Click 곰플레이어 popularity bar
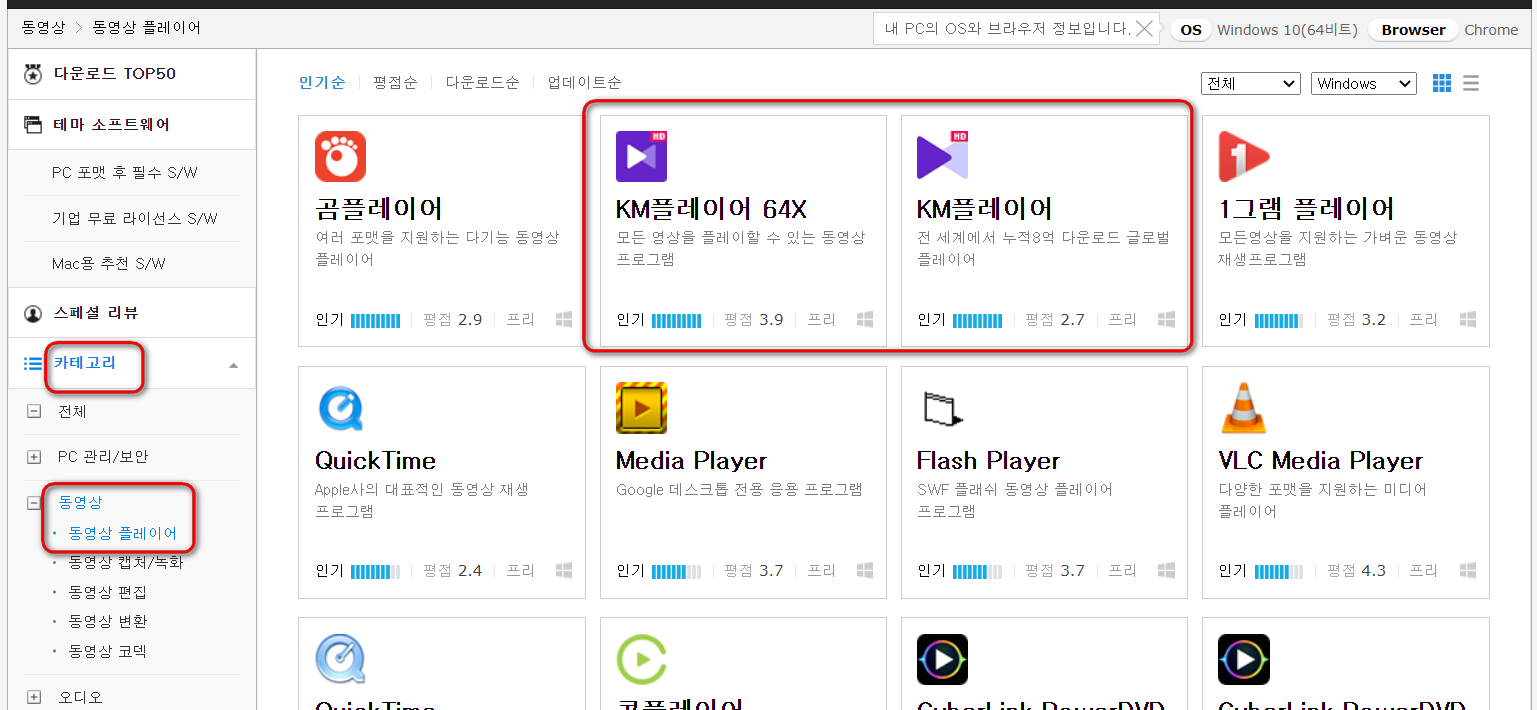Viewport: 1537px width, 710px height. 375,320
